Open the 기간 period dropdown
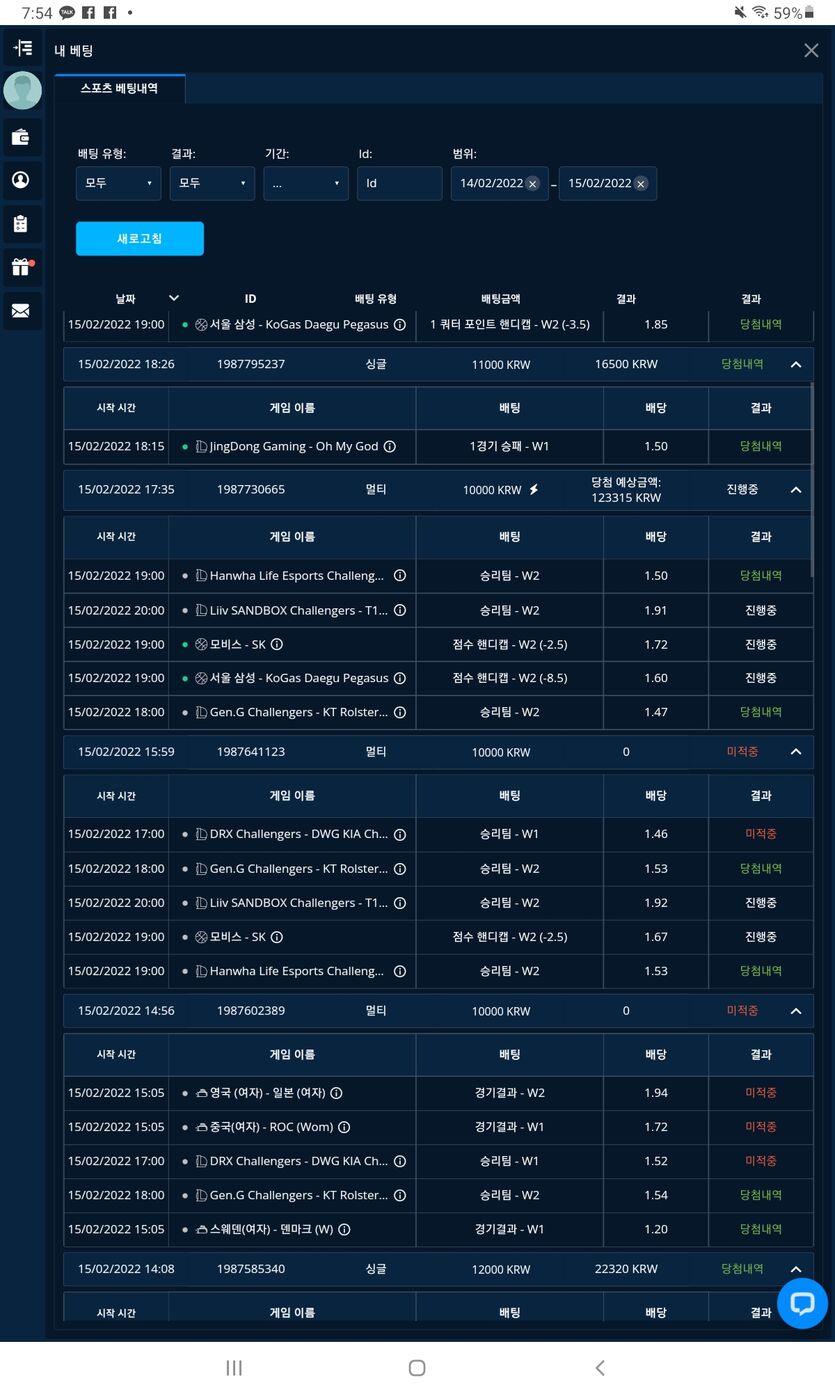This screenshot has width=835, height=1392. [306, 184]
